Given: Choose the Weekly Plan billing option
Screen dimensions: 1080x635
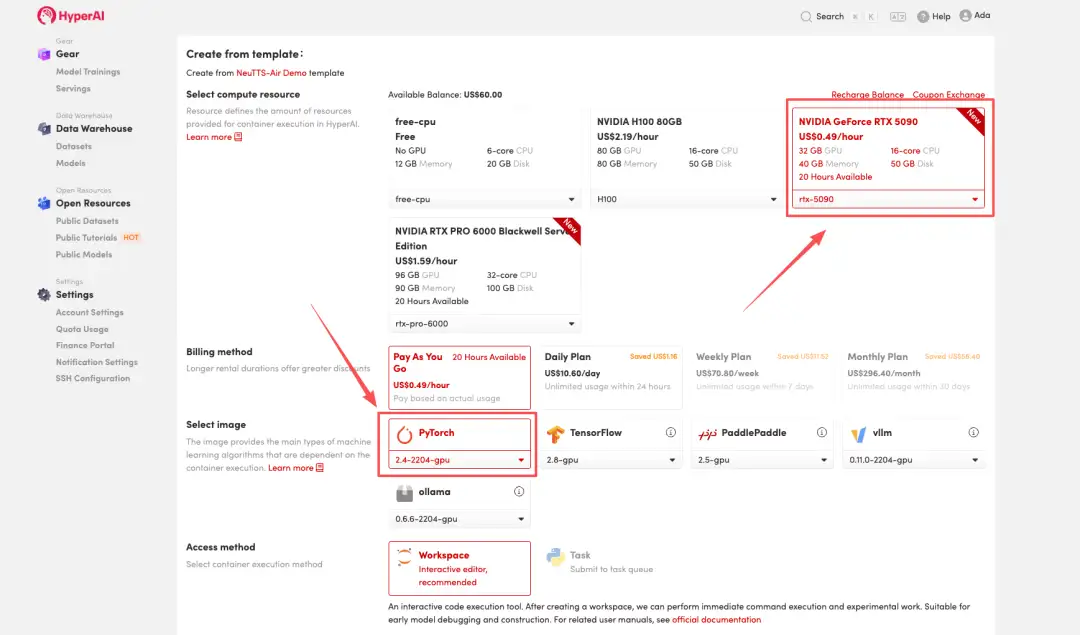Looking at the screenshot, I should [x=762, y=377].
